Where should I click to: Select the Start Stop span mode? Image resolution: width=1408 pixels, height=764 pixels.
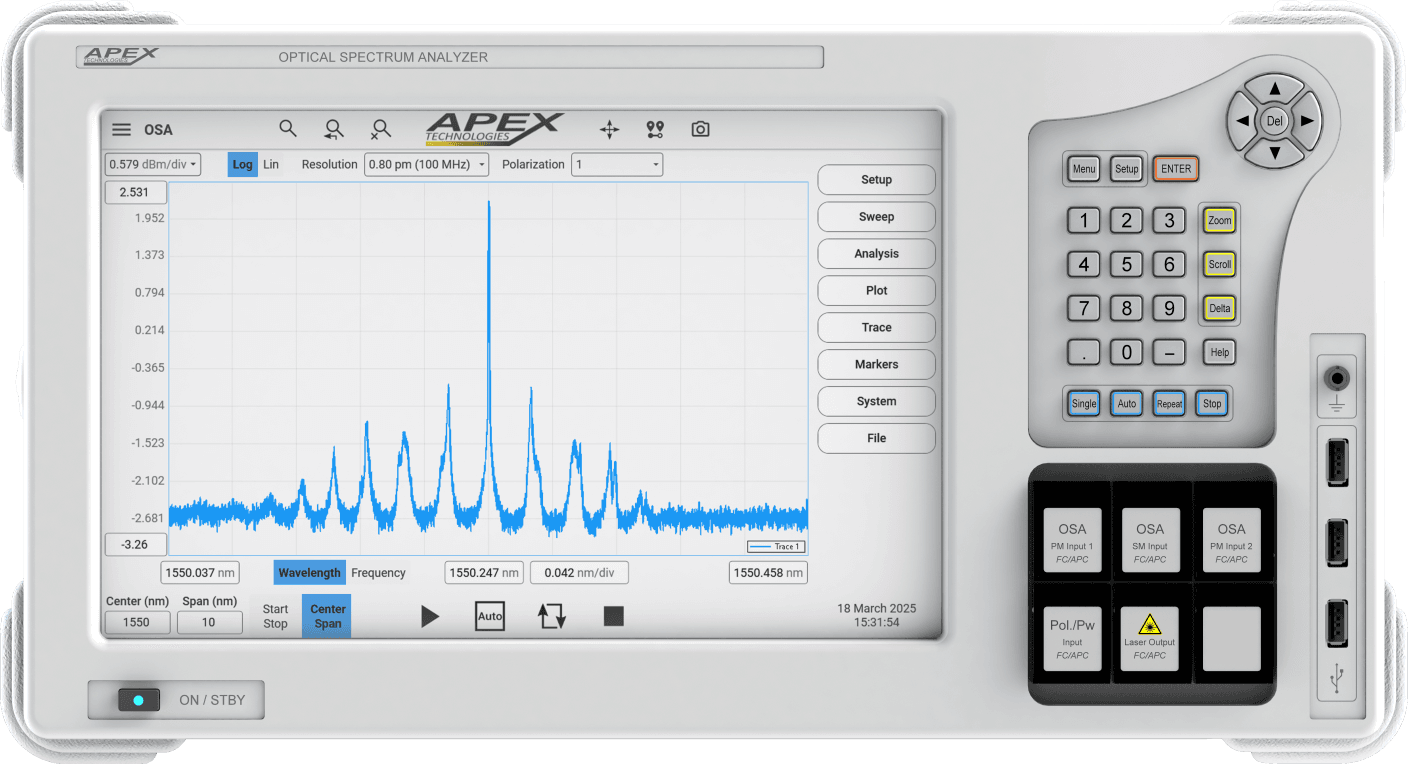[275, 616]
